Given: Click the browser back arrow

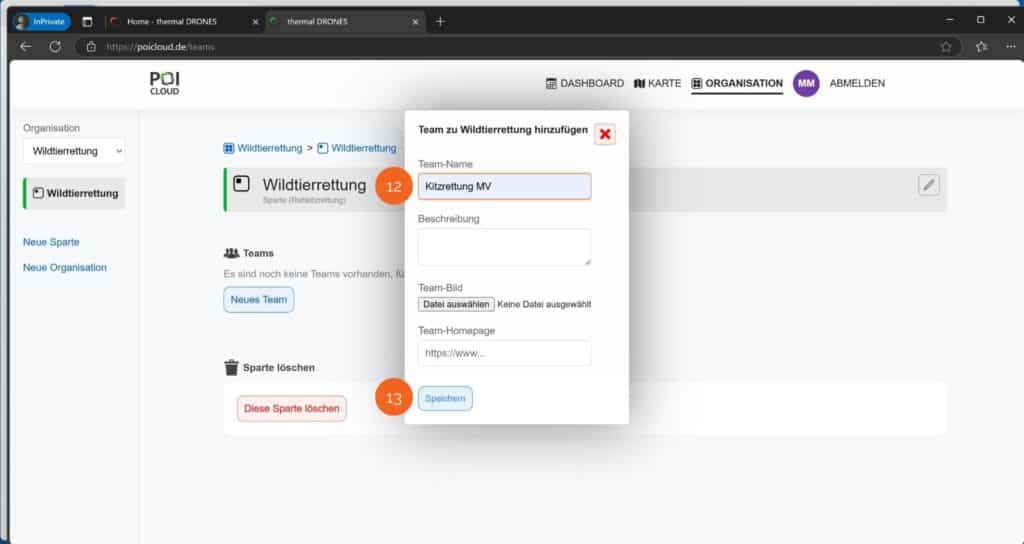Looking at the screenshot, I should coord(26,46).
